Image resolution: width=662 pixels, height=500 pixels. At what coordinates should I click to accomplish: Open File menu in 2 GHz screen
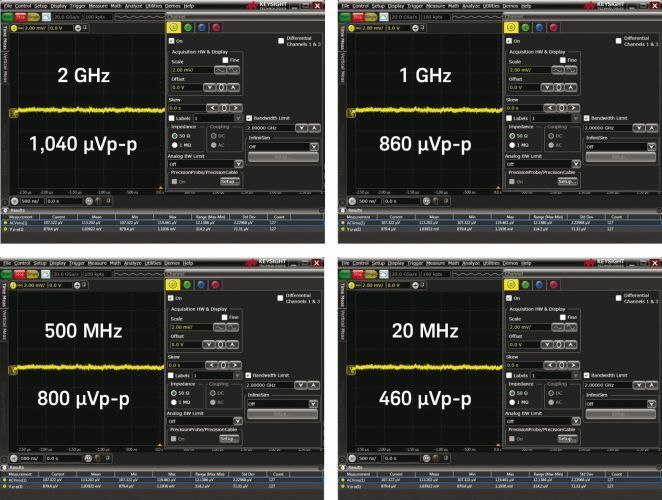(x=7, y=6)
